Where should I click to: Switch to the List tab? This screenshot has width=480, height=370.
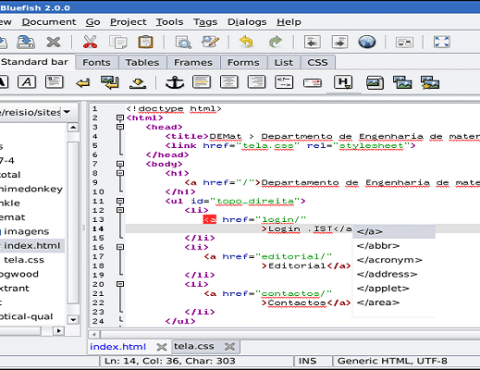click(284, 62)
